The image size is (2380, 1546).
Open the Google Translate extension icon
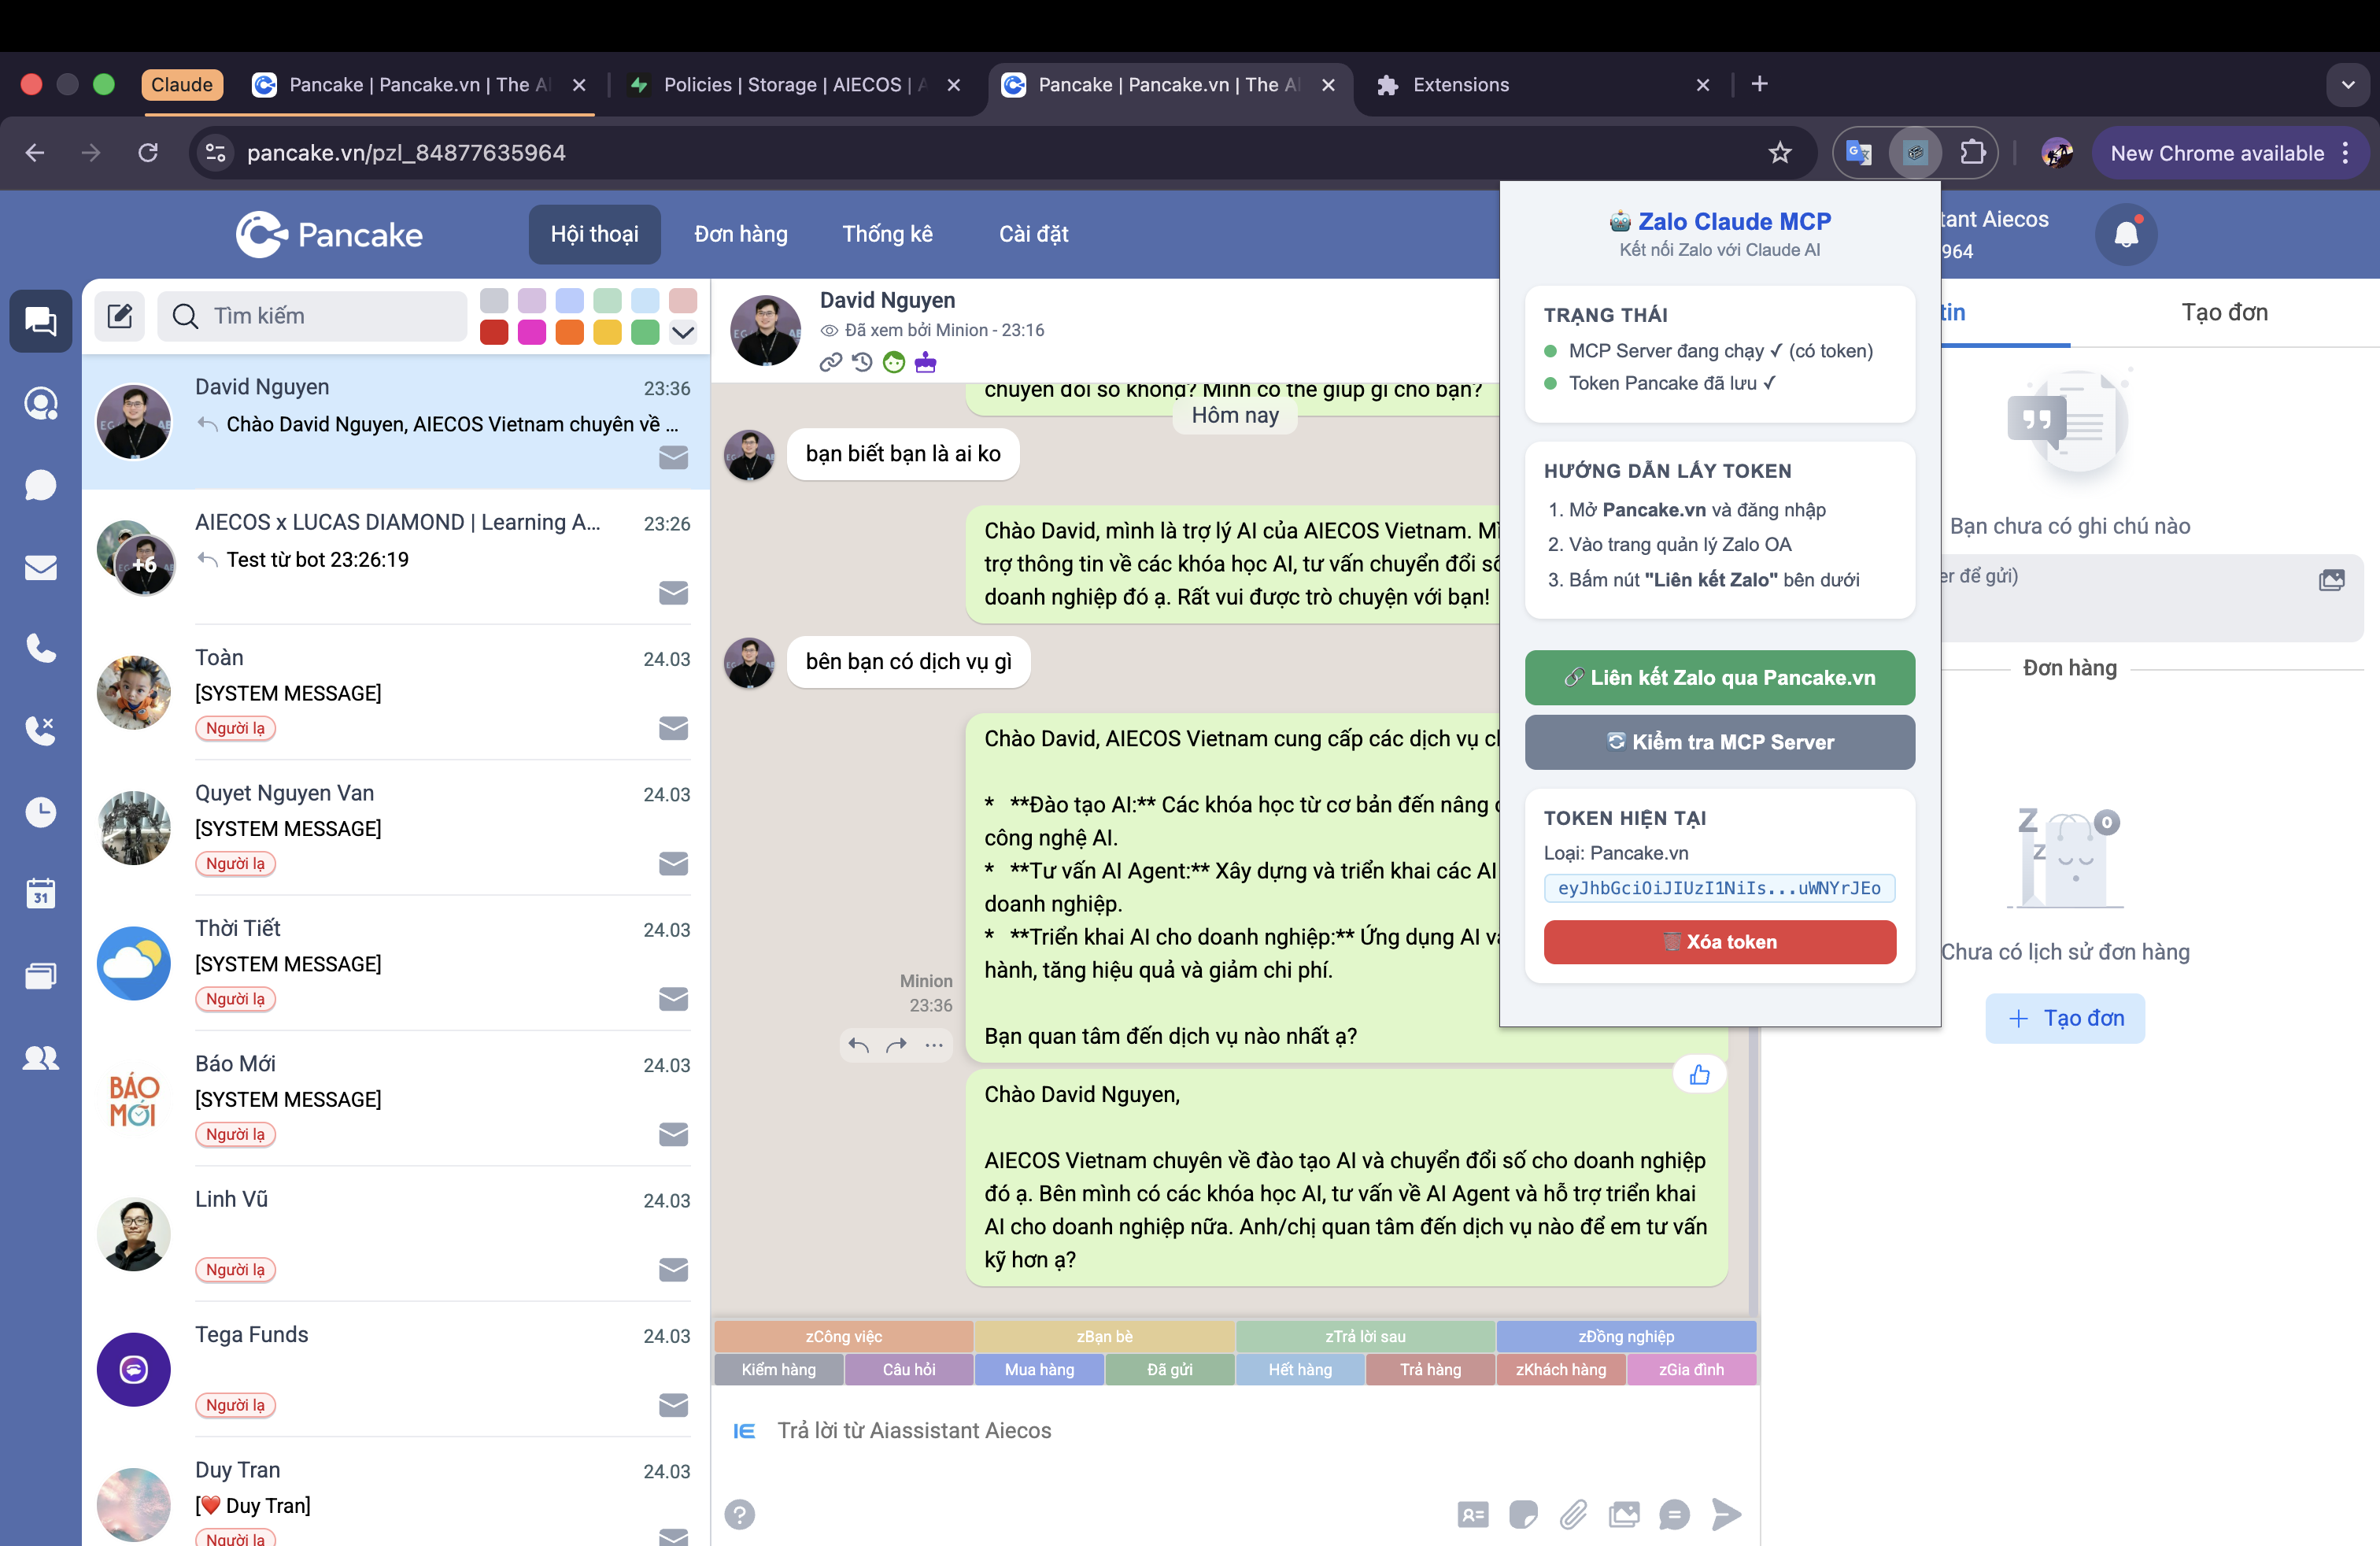tap(1859, 153)
